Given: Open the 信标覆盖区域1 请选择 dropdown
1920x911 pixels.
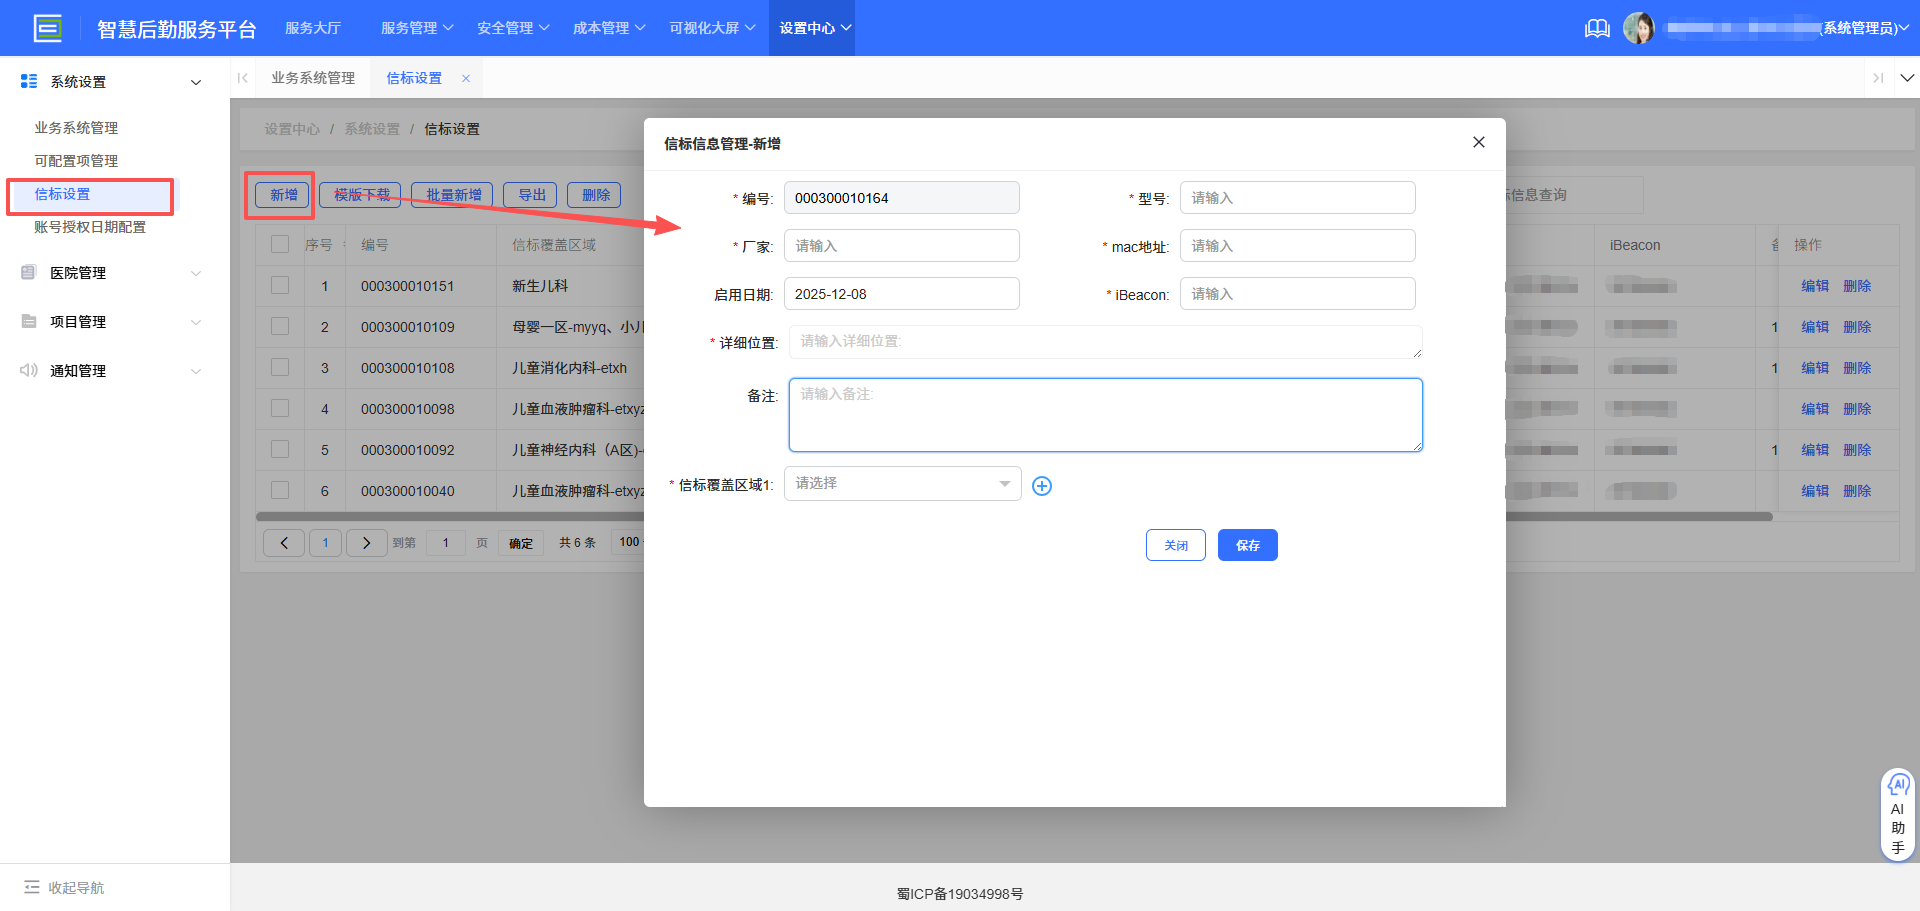Looking at the screenshot, I should (901, 483).
